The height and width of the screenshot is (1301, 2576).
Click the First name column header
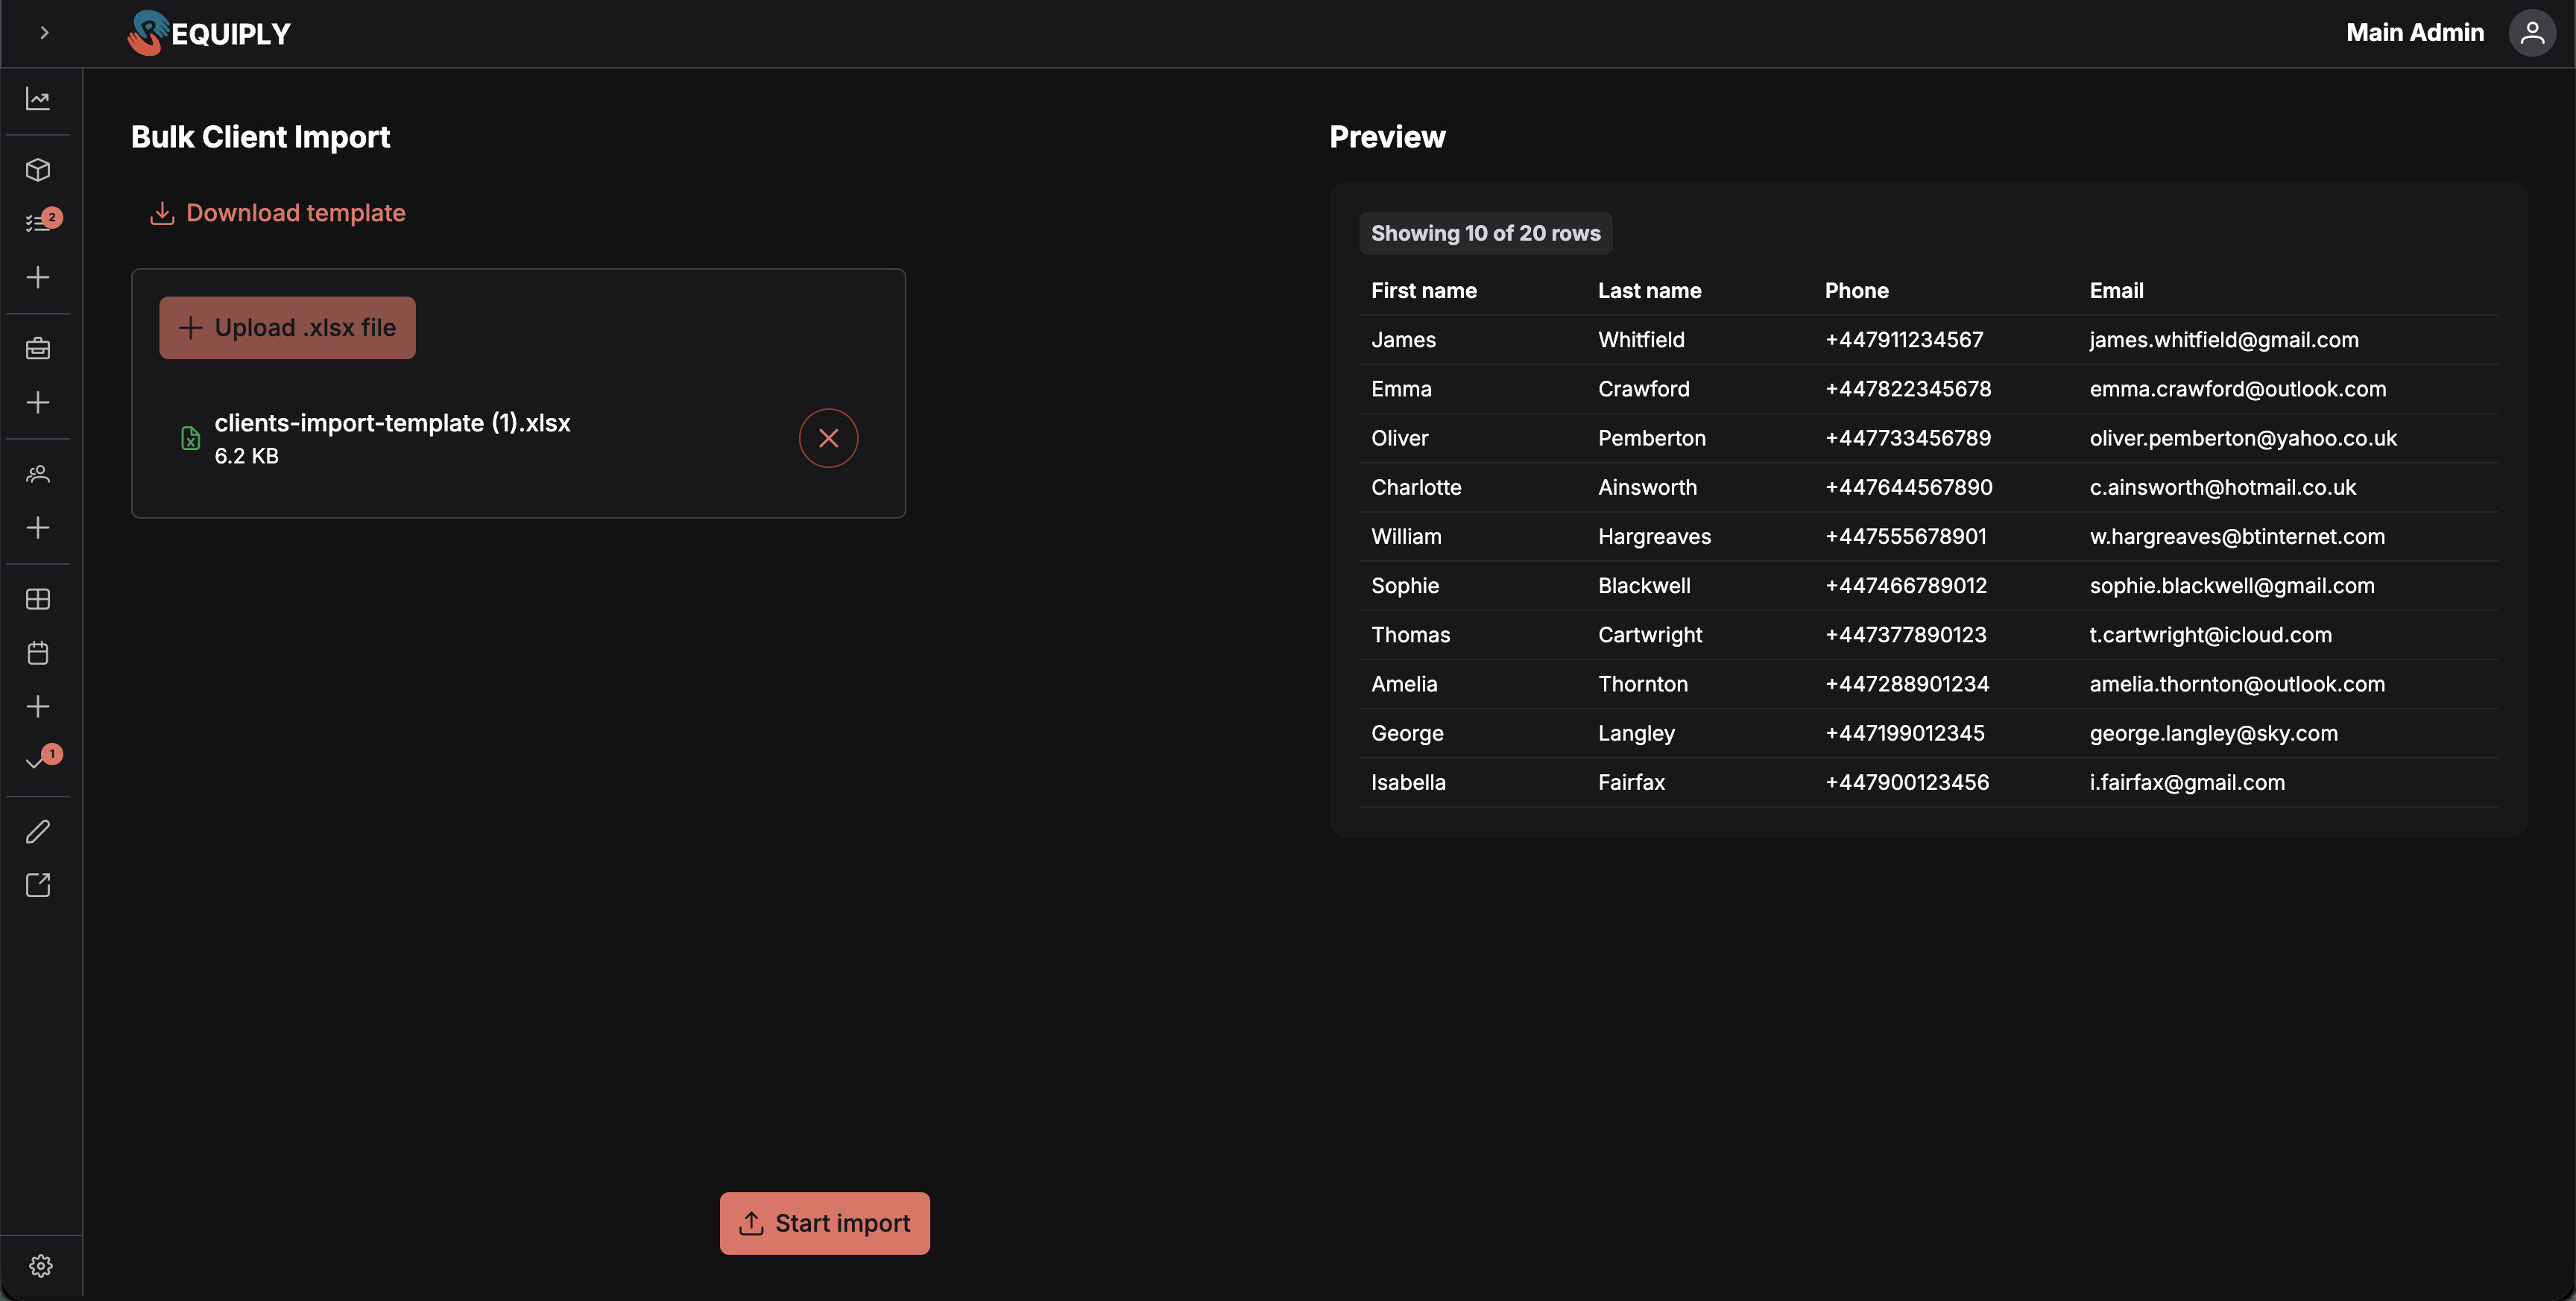point(1423,291)
